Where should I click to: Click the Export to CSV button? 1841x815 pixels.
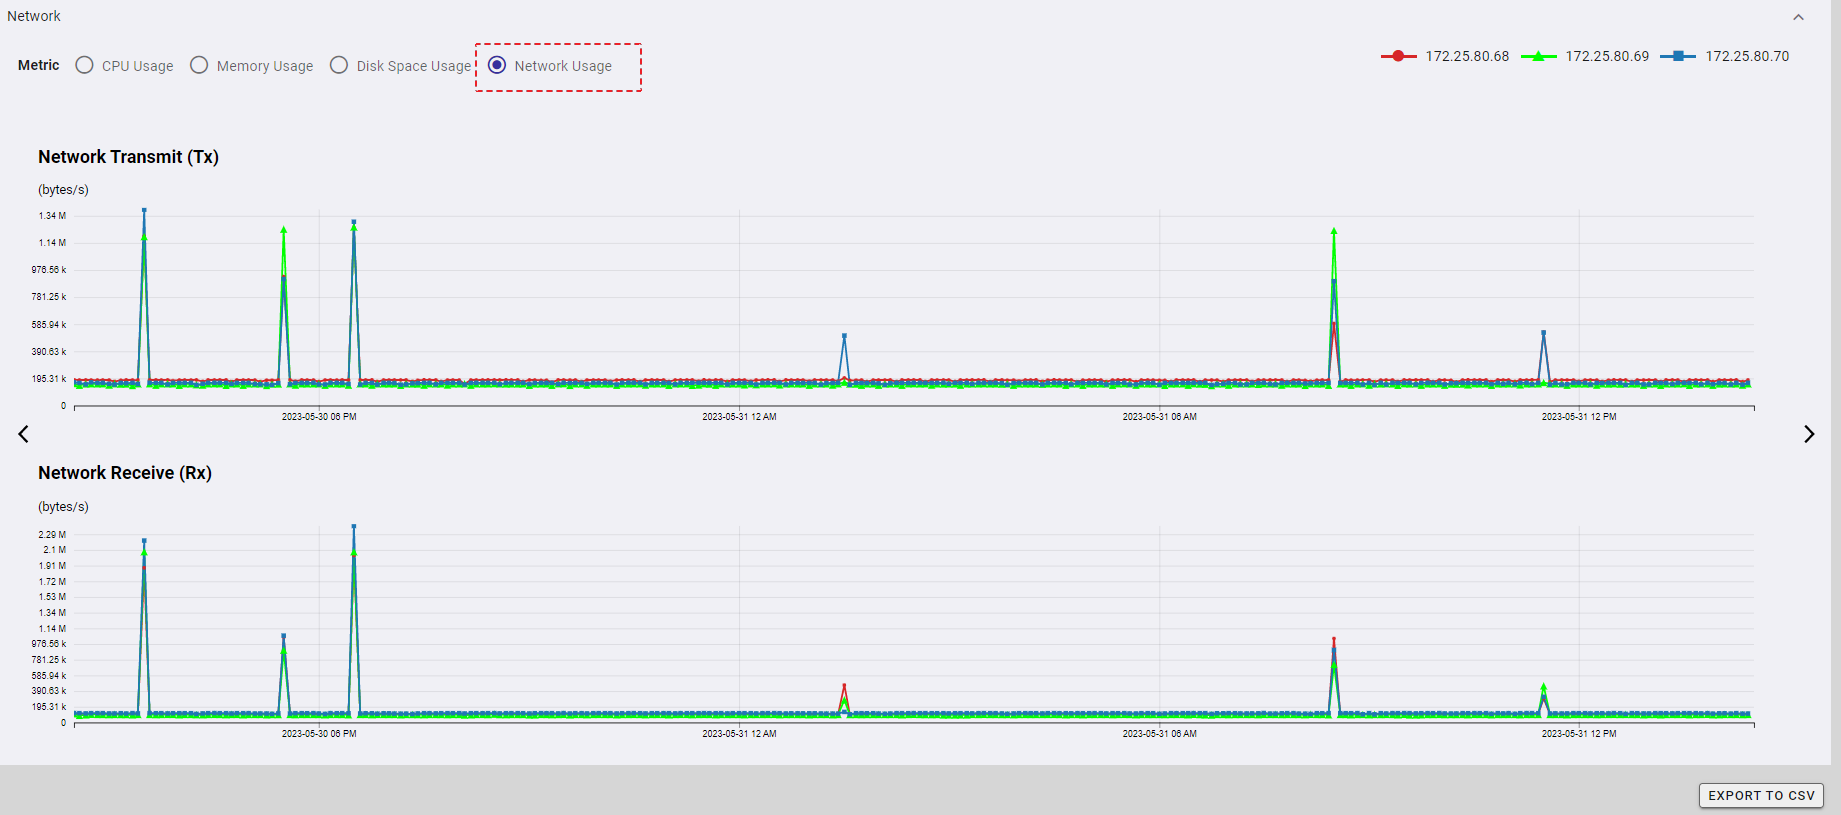point(1760,795)
